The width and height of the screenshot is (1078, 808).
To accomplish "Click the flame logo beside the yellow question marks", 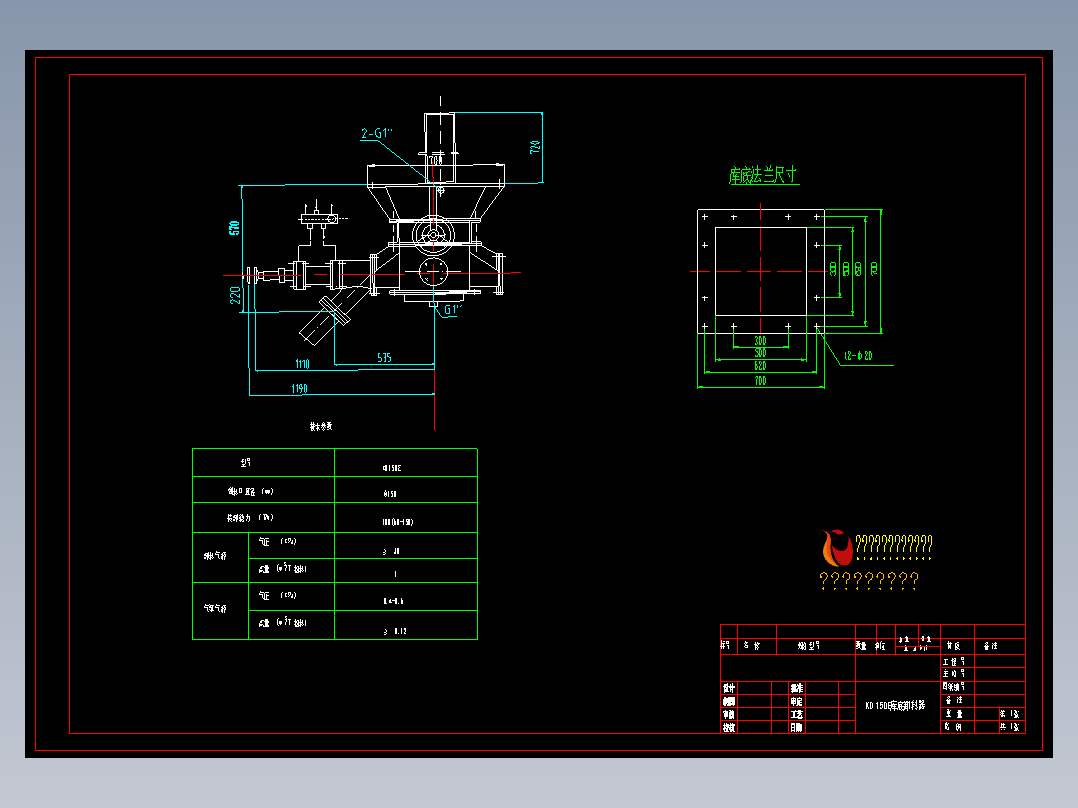I will [x=837, y=548].
